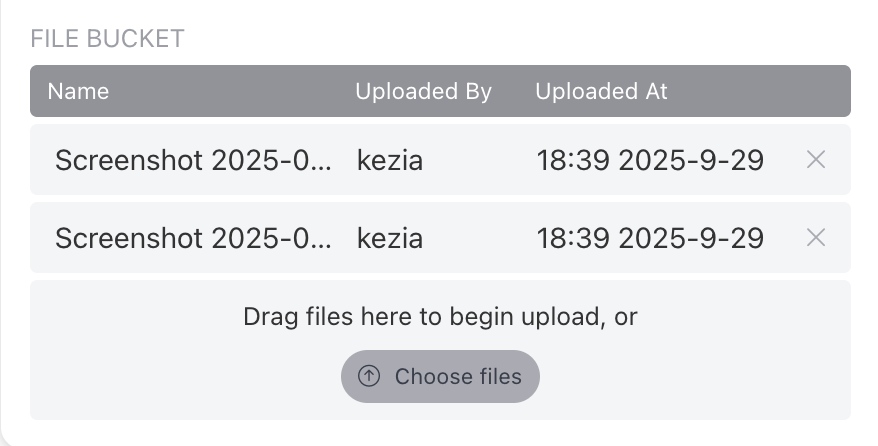Click the Uploaded At column header
The height and width of the screenshot is (446, 878).
pyautogui.click(x=601, y=91)
